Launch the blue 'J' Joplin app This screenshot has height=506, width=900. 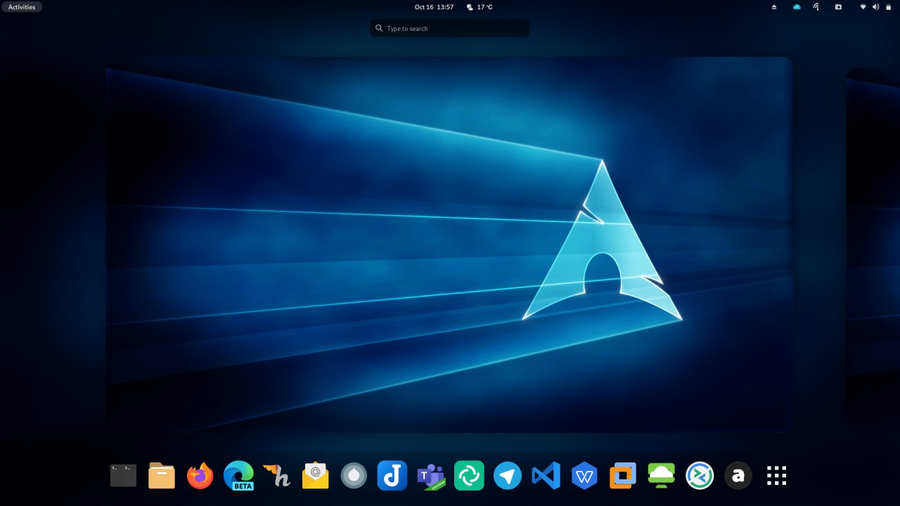pyautogui.click(x=392, y=476)
